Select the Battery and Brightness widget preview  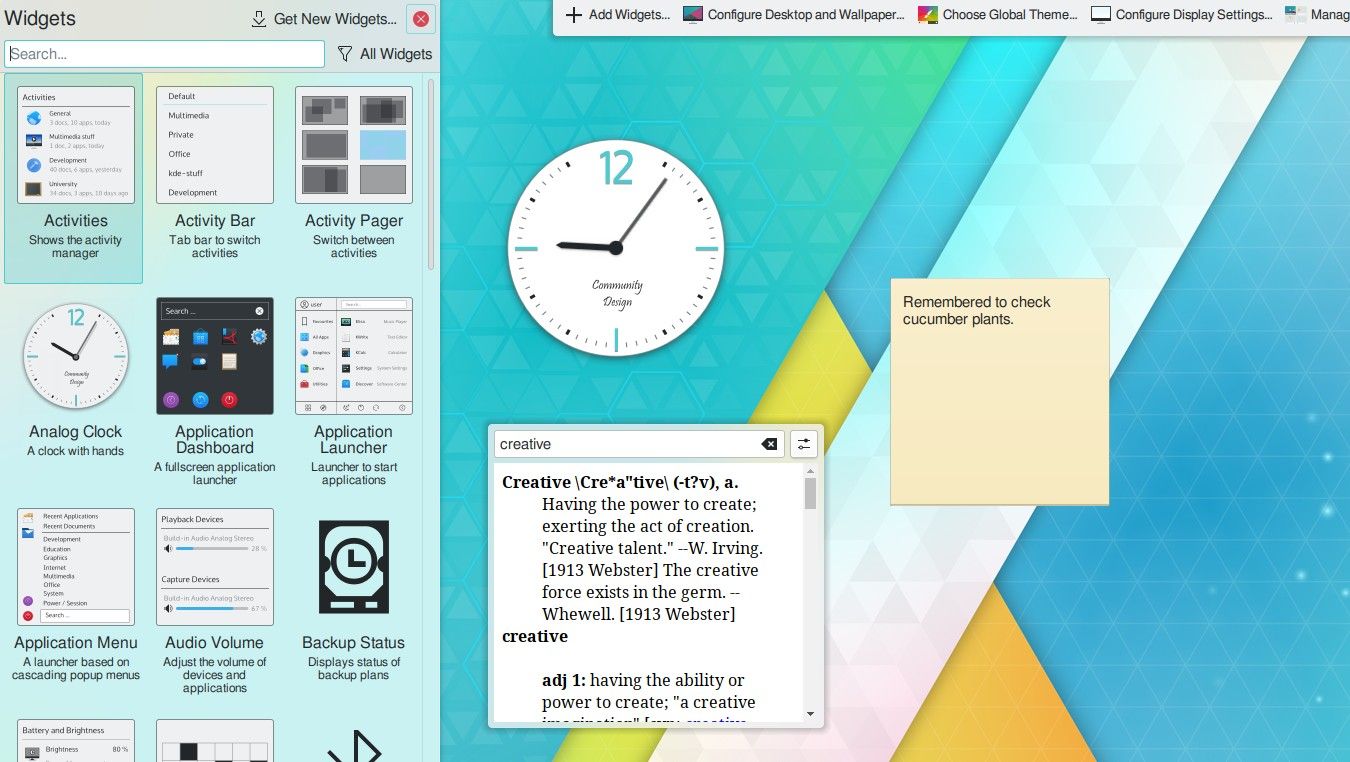(x=76, y=740)
